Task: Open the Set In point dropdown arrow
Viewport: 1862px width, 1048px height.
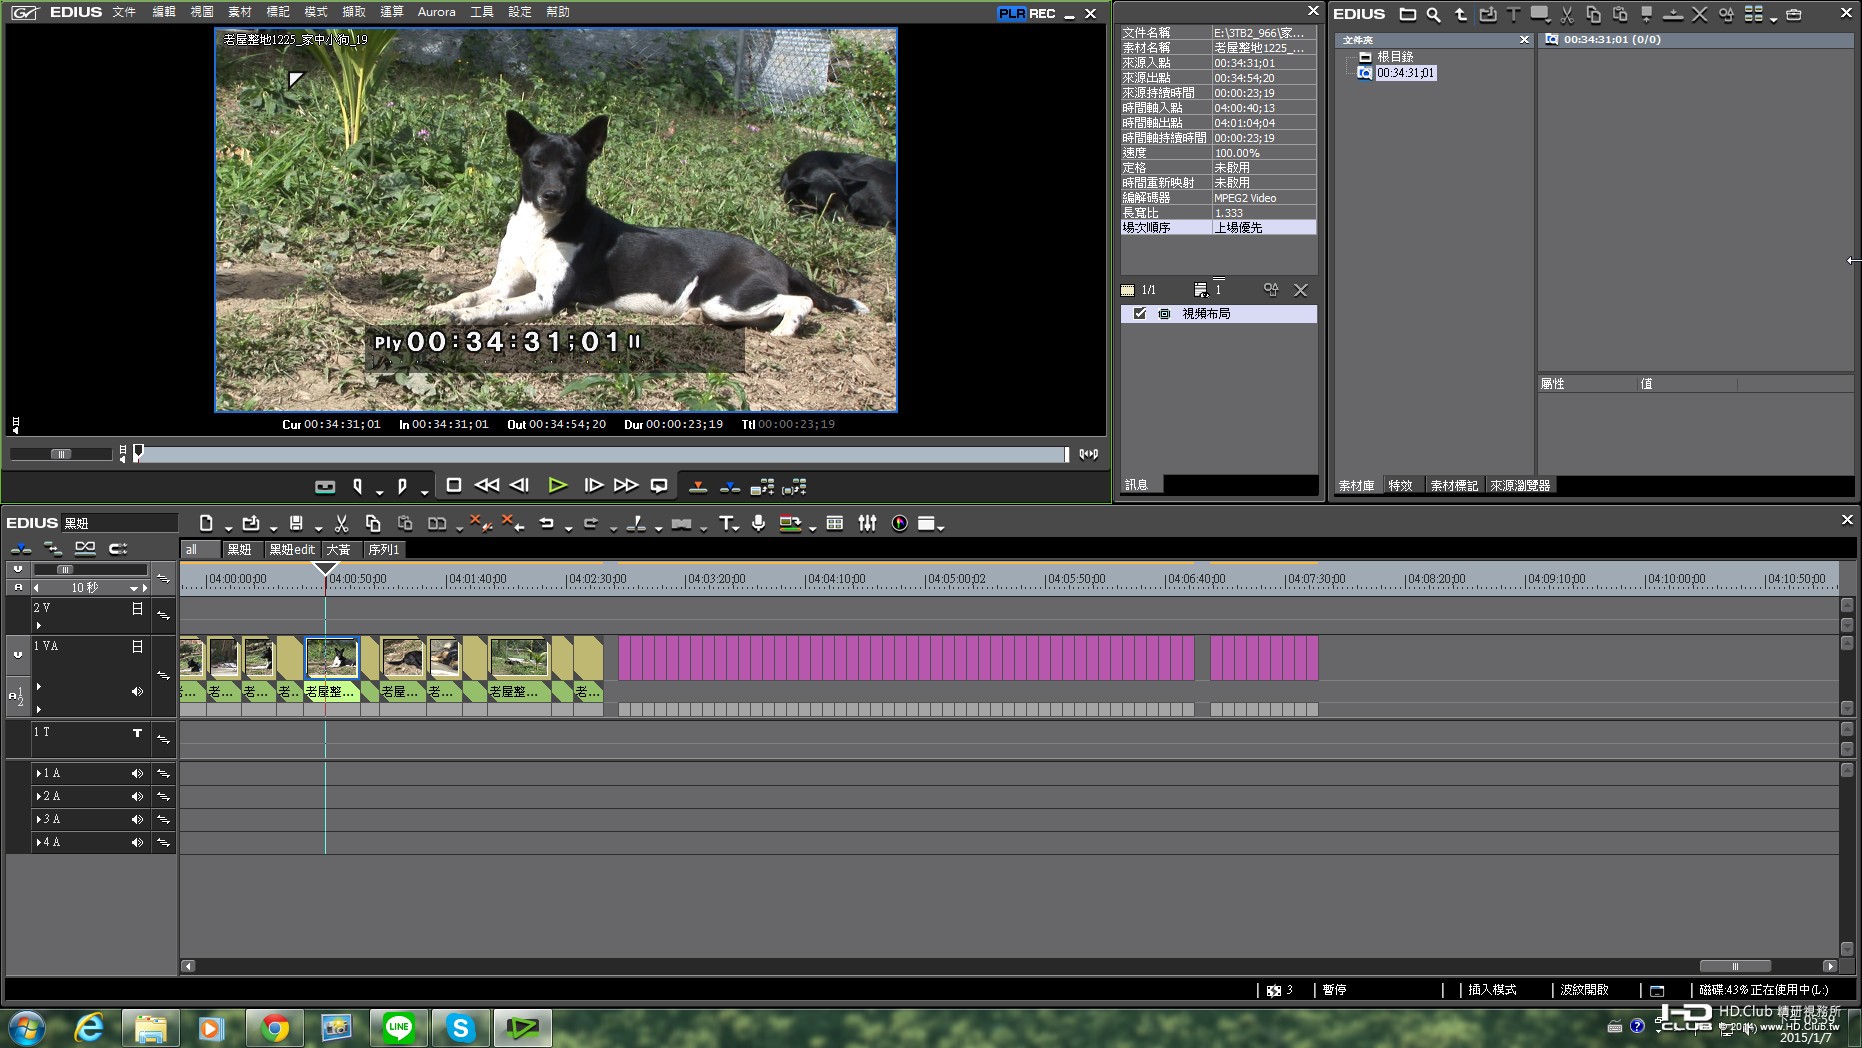Action: (379, 492)
